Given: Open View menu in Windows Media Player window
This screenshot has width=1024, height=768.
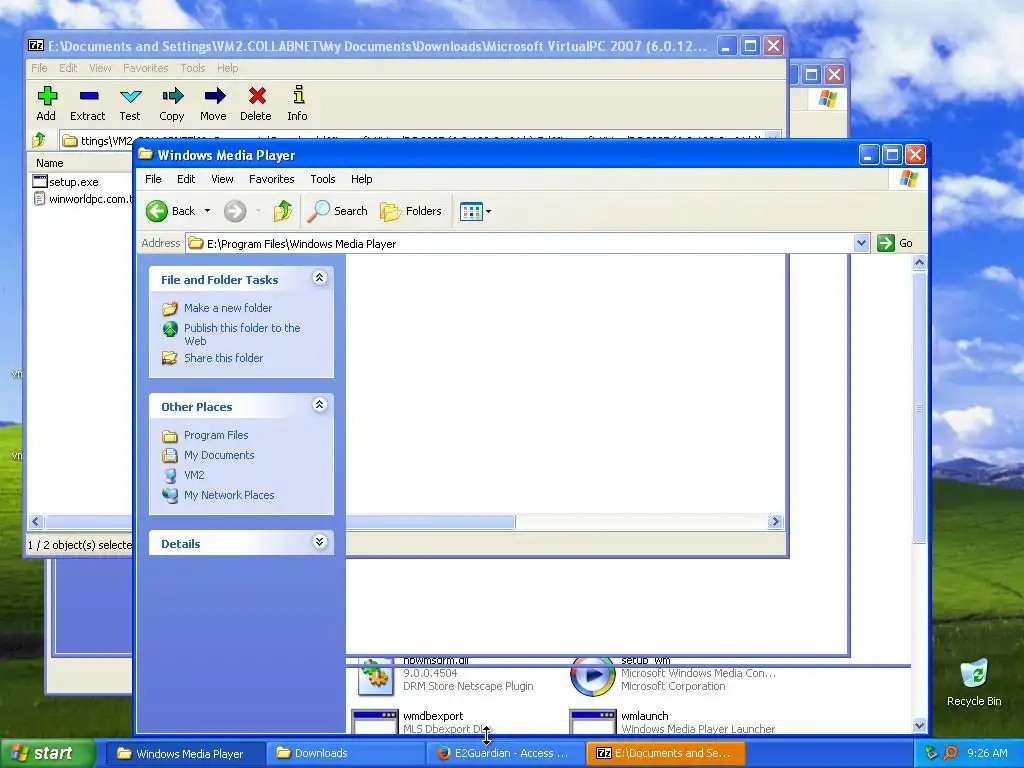Looking at the screenshot, I should (222, 179).
